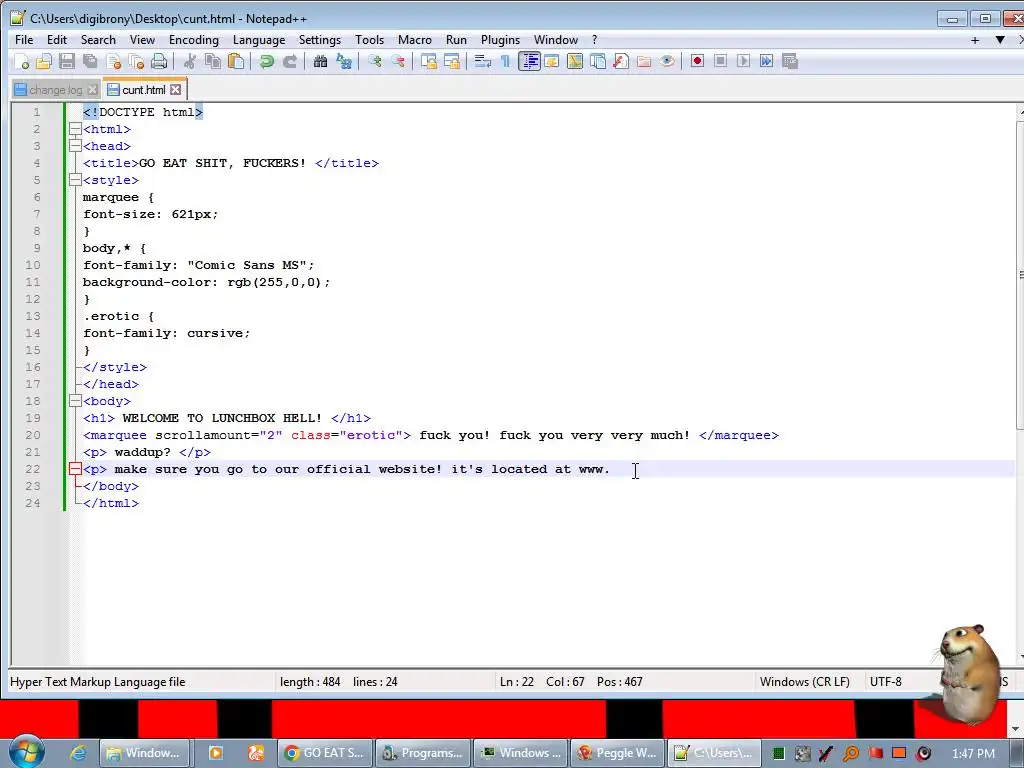Click the Synchronize Vertical Scrolling icon
The width and height of the screenshot is (1024, 768).
(x=428, y=61)
